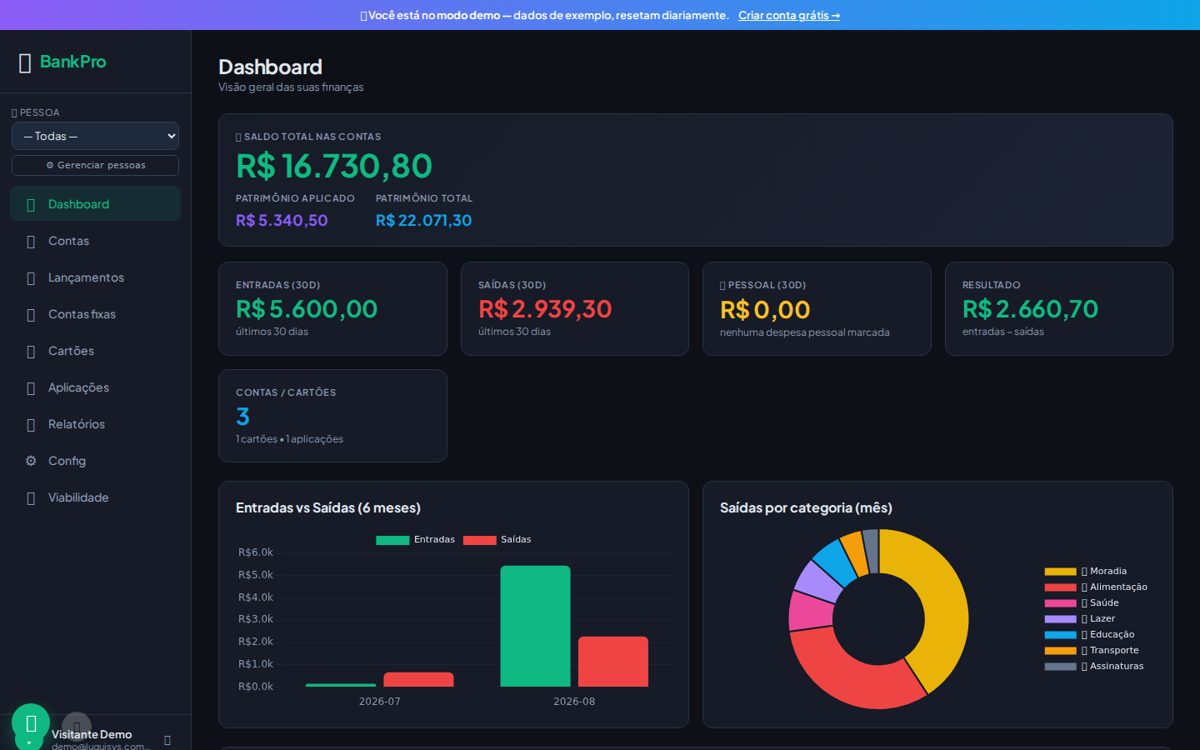The width and height of the screenshot is (1200, 750).
Task: Click the icon left of Relatórios in sidebar
Action: coord(30,424)
